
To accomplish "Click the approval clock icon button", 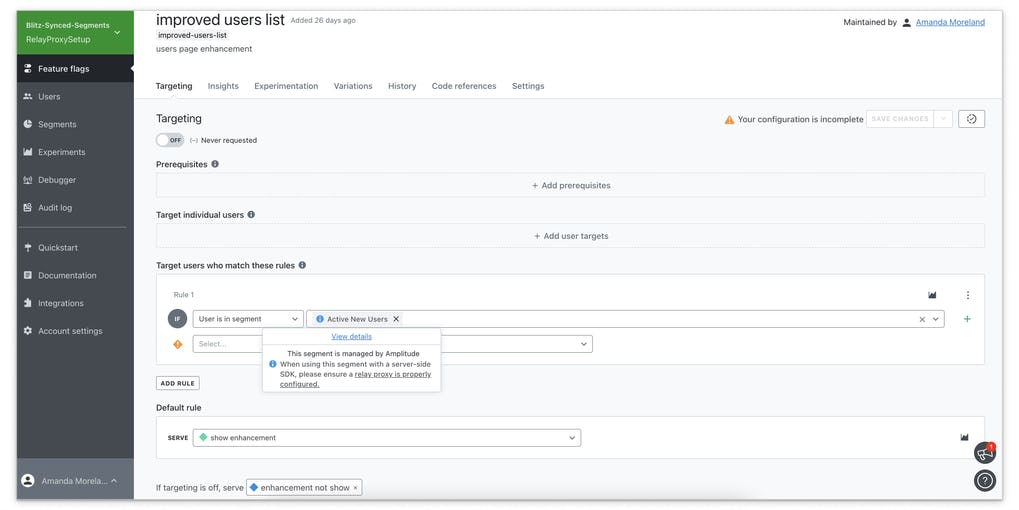I will pos(971,119).
